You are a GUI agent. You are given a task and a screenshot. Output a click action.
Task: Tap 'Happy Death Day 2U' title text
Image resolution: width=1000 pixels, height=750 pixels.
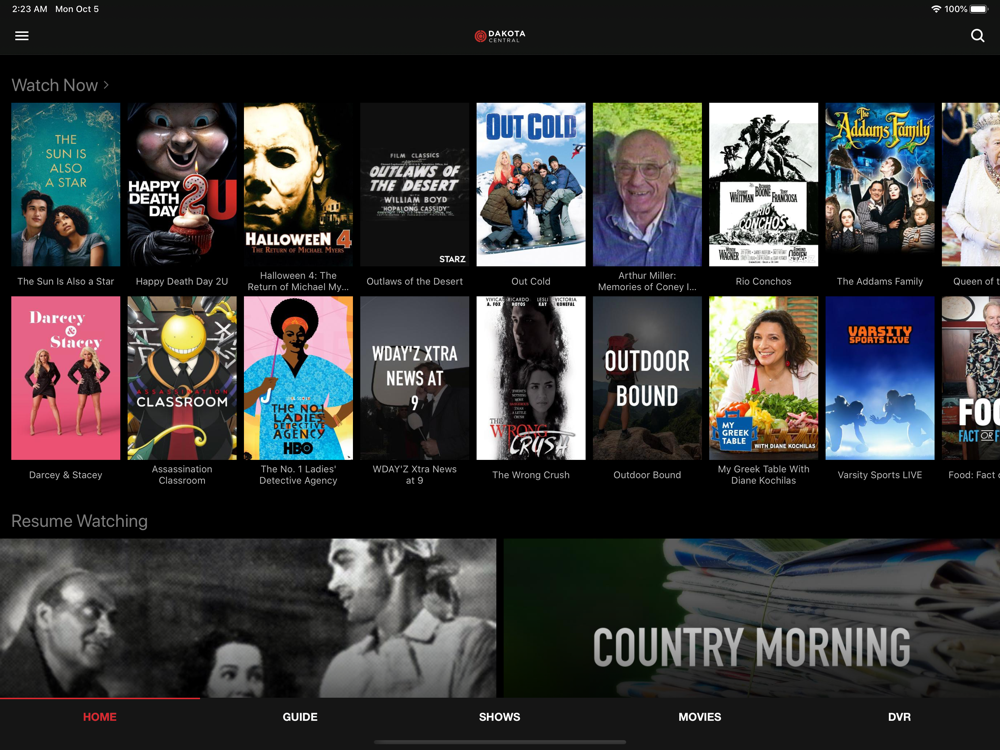coord(182,281)
